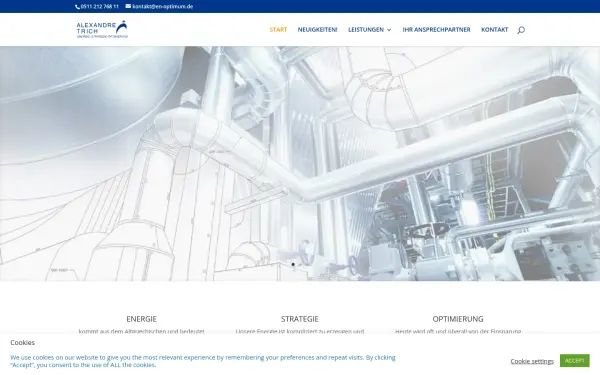The height and width of the screenshot is (375, 600).
Task: Click the hero industrial pipes image
Action: point(300,164)
